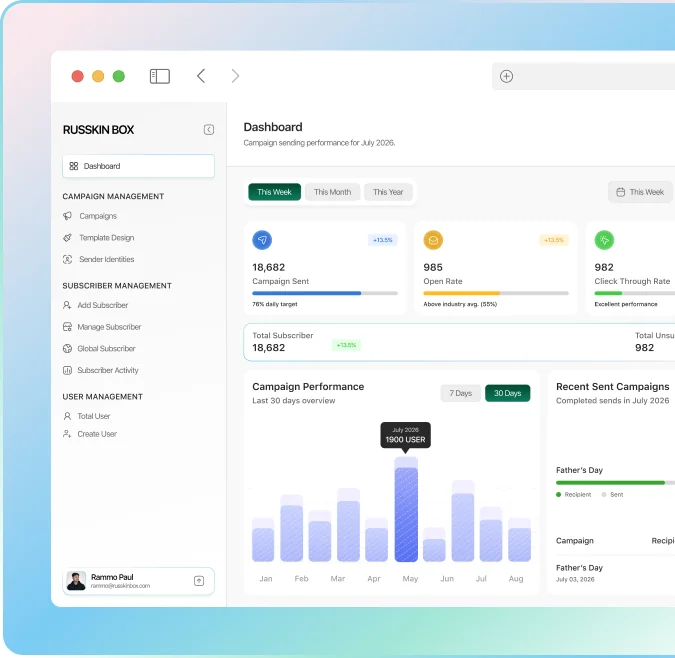Screen dimensions: 675x658
Task: Open Total User page
Action: click(x=93, y=416)
